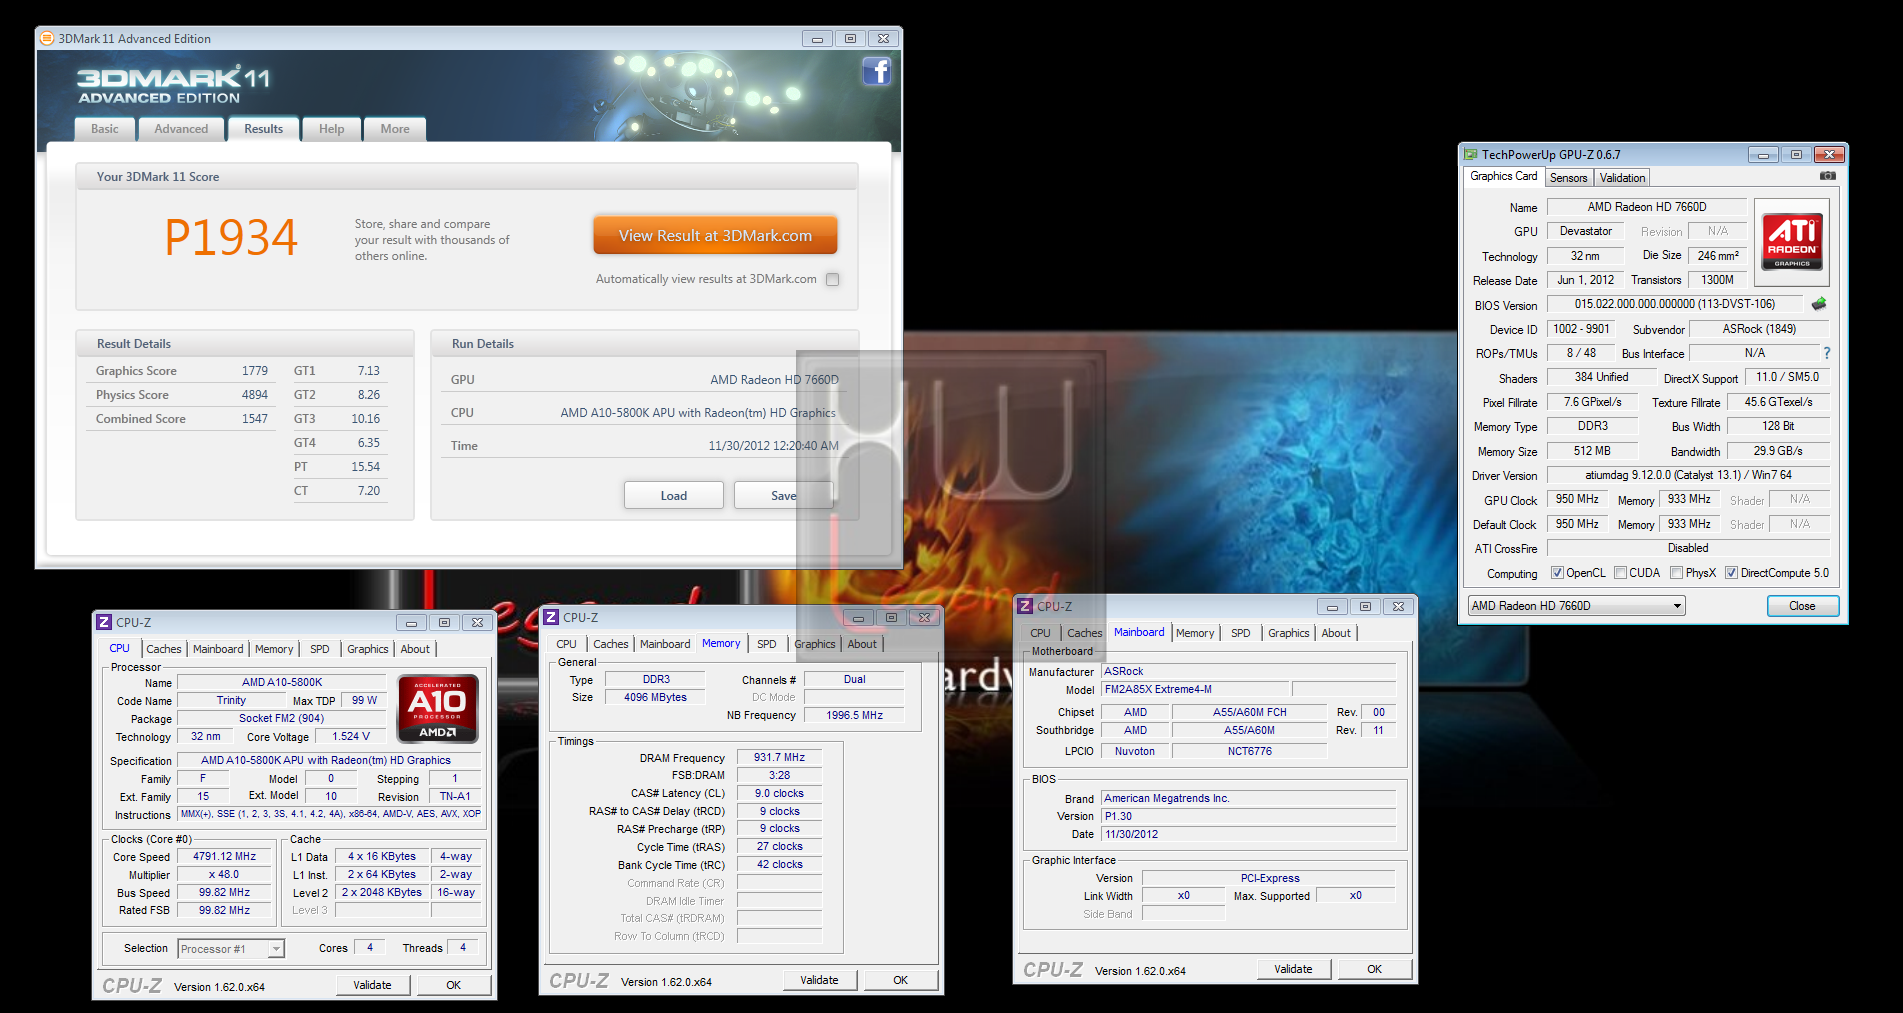The image size is (1903, 1013).
Task: Click the Memory Size value 512 MB in GPU-Z
Action: coord(1592,451)
